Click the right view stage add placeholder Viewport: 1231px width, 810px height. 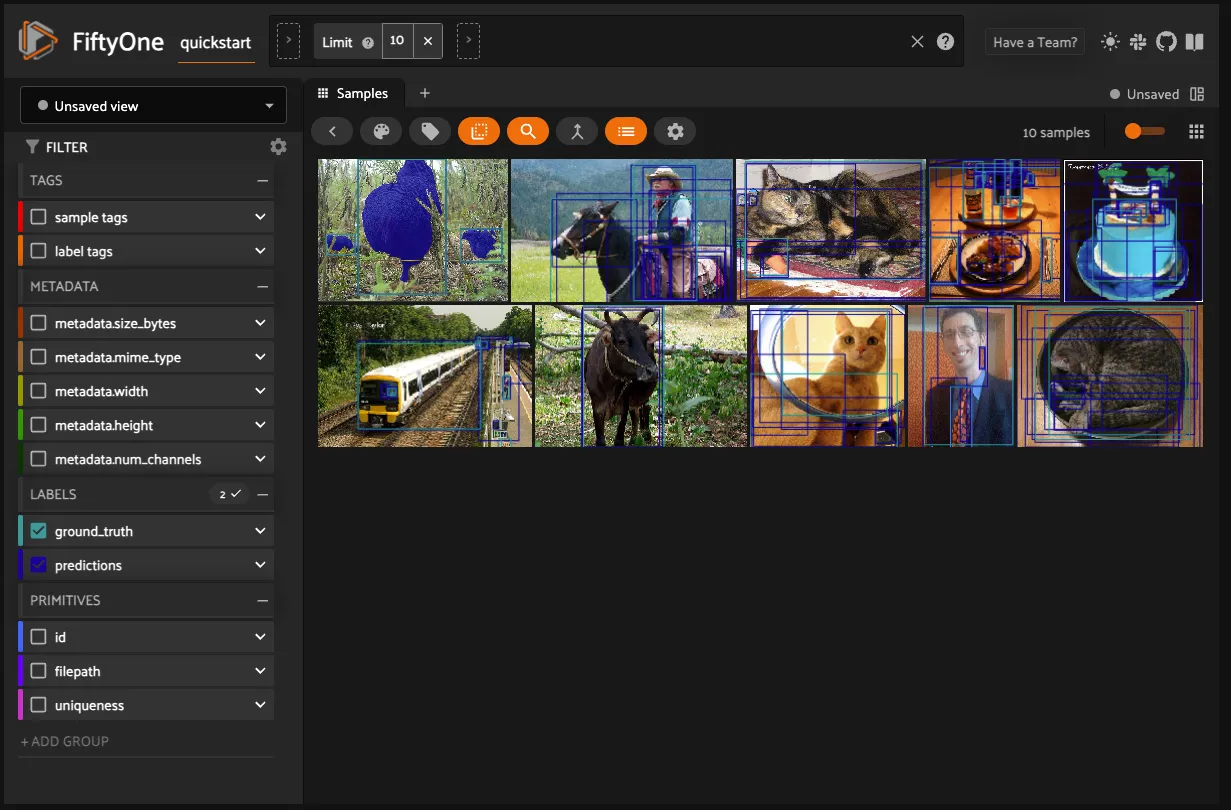click(468, 41)
